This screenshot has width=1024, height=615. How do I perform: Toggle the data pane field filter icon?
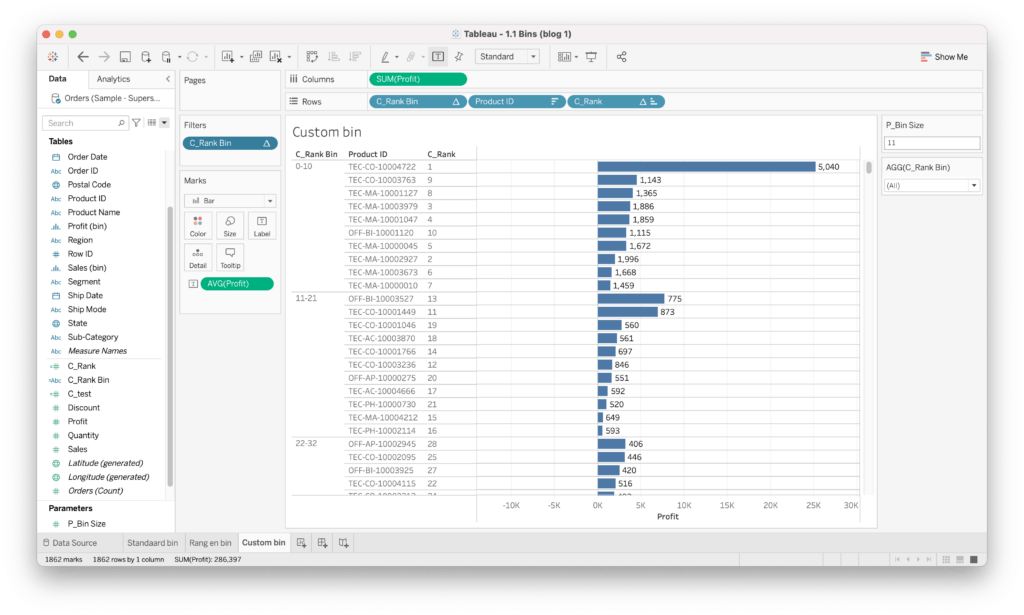point(137,123)
